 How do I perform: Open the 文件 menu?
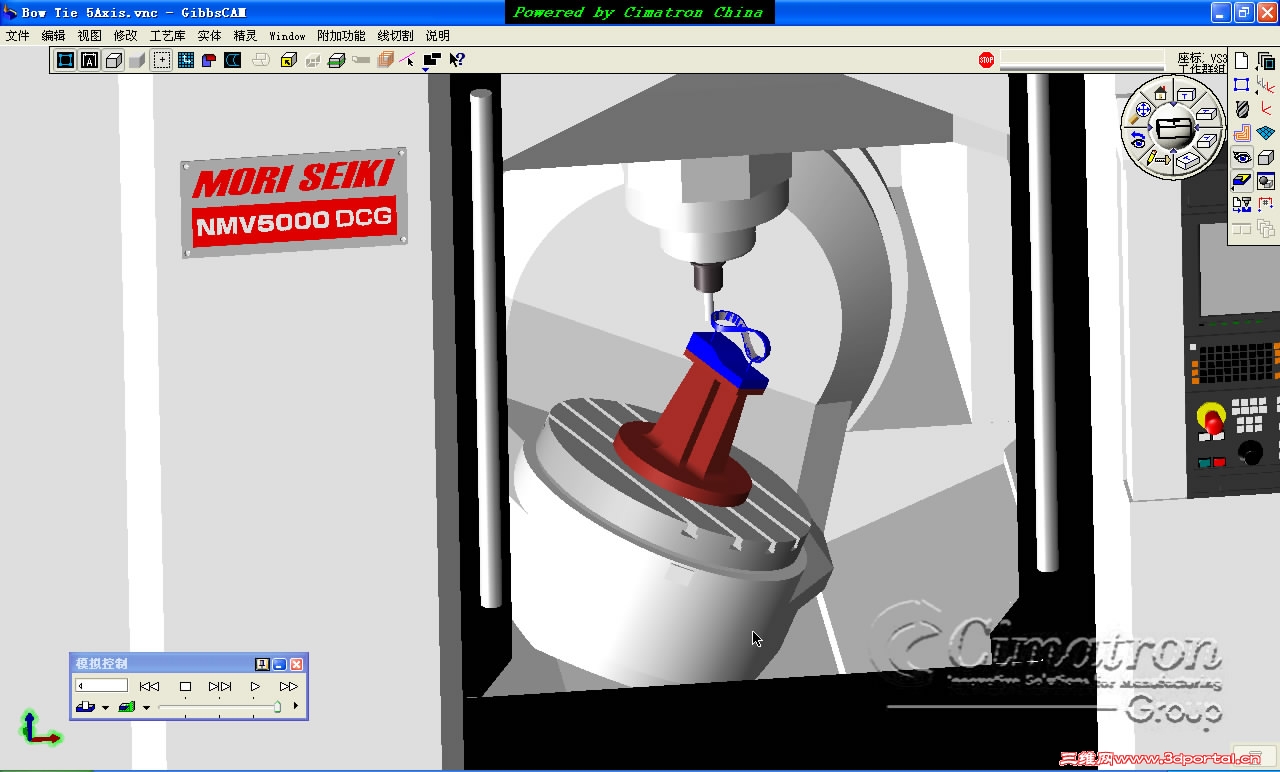coord(18,36)
